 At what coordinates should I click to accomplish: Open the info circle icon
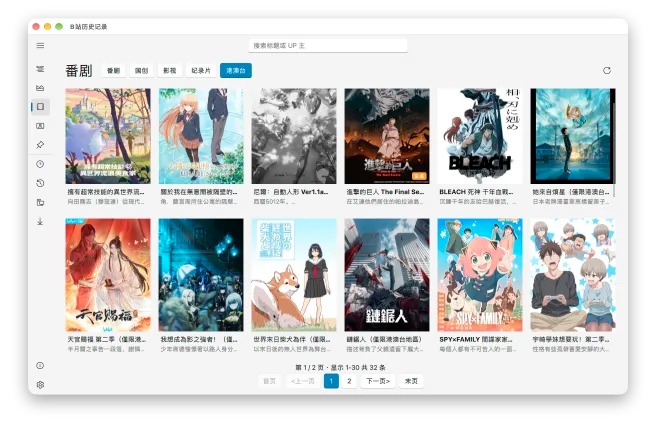[40, 366]
